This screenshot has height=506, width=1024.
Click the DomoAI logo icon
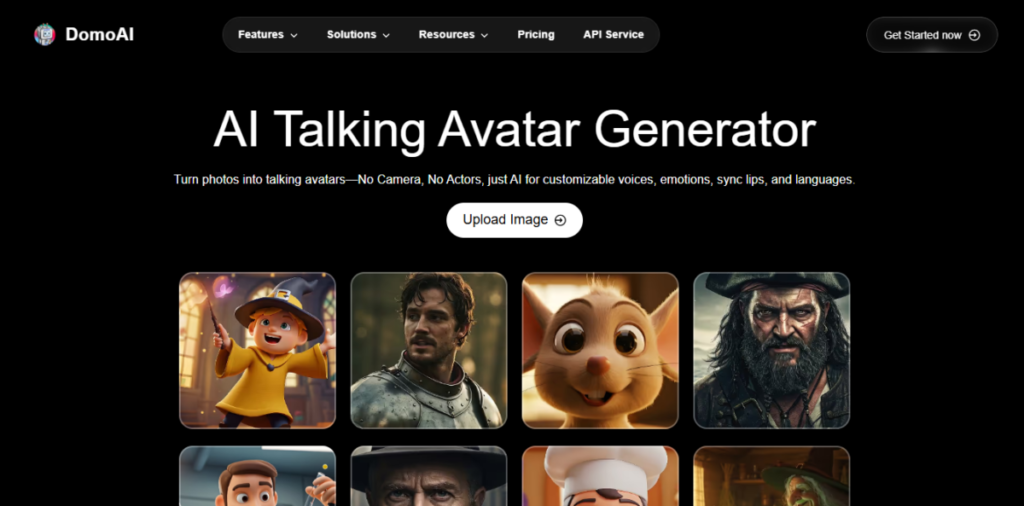click(x=45, y=35)
